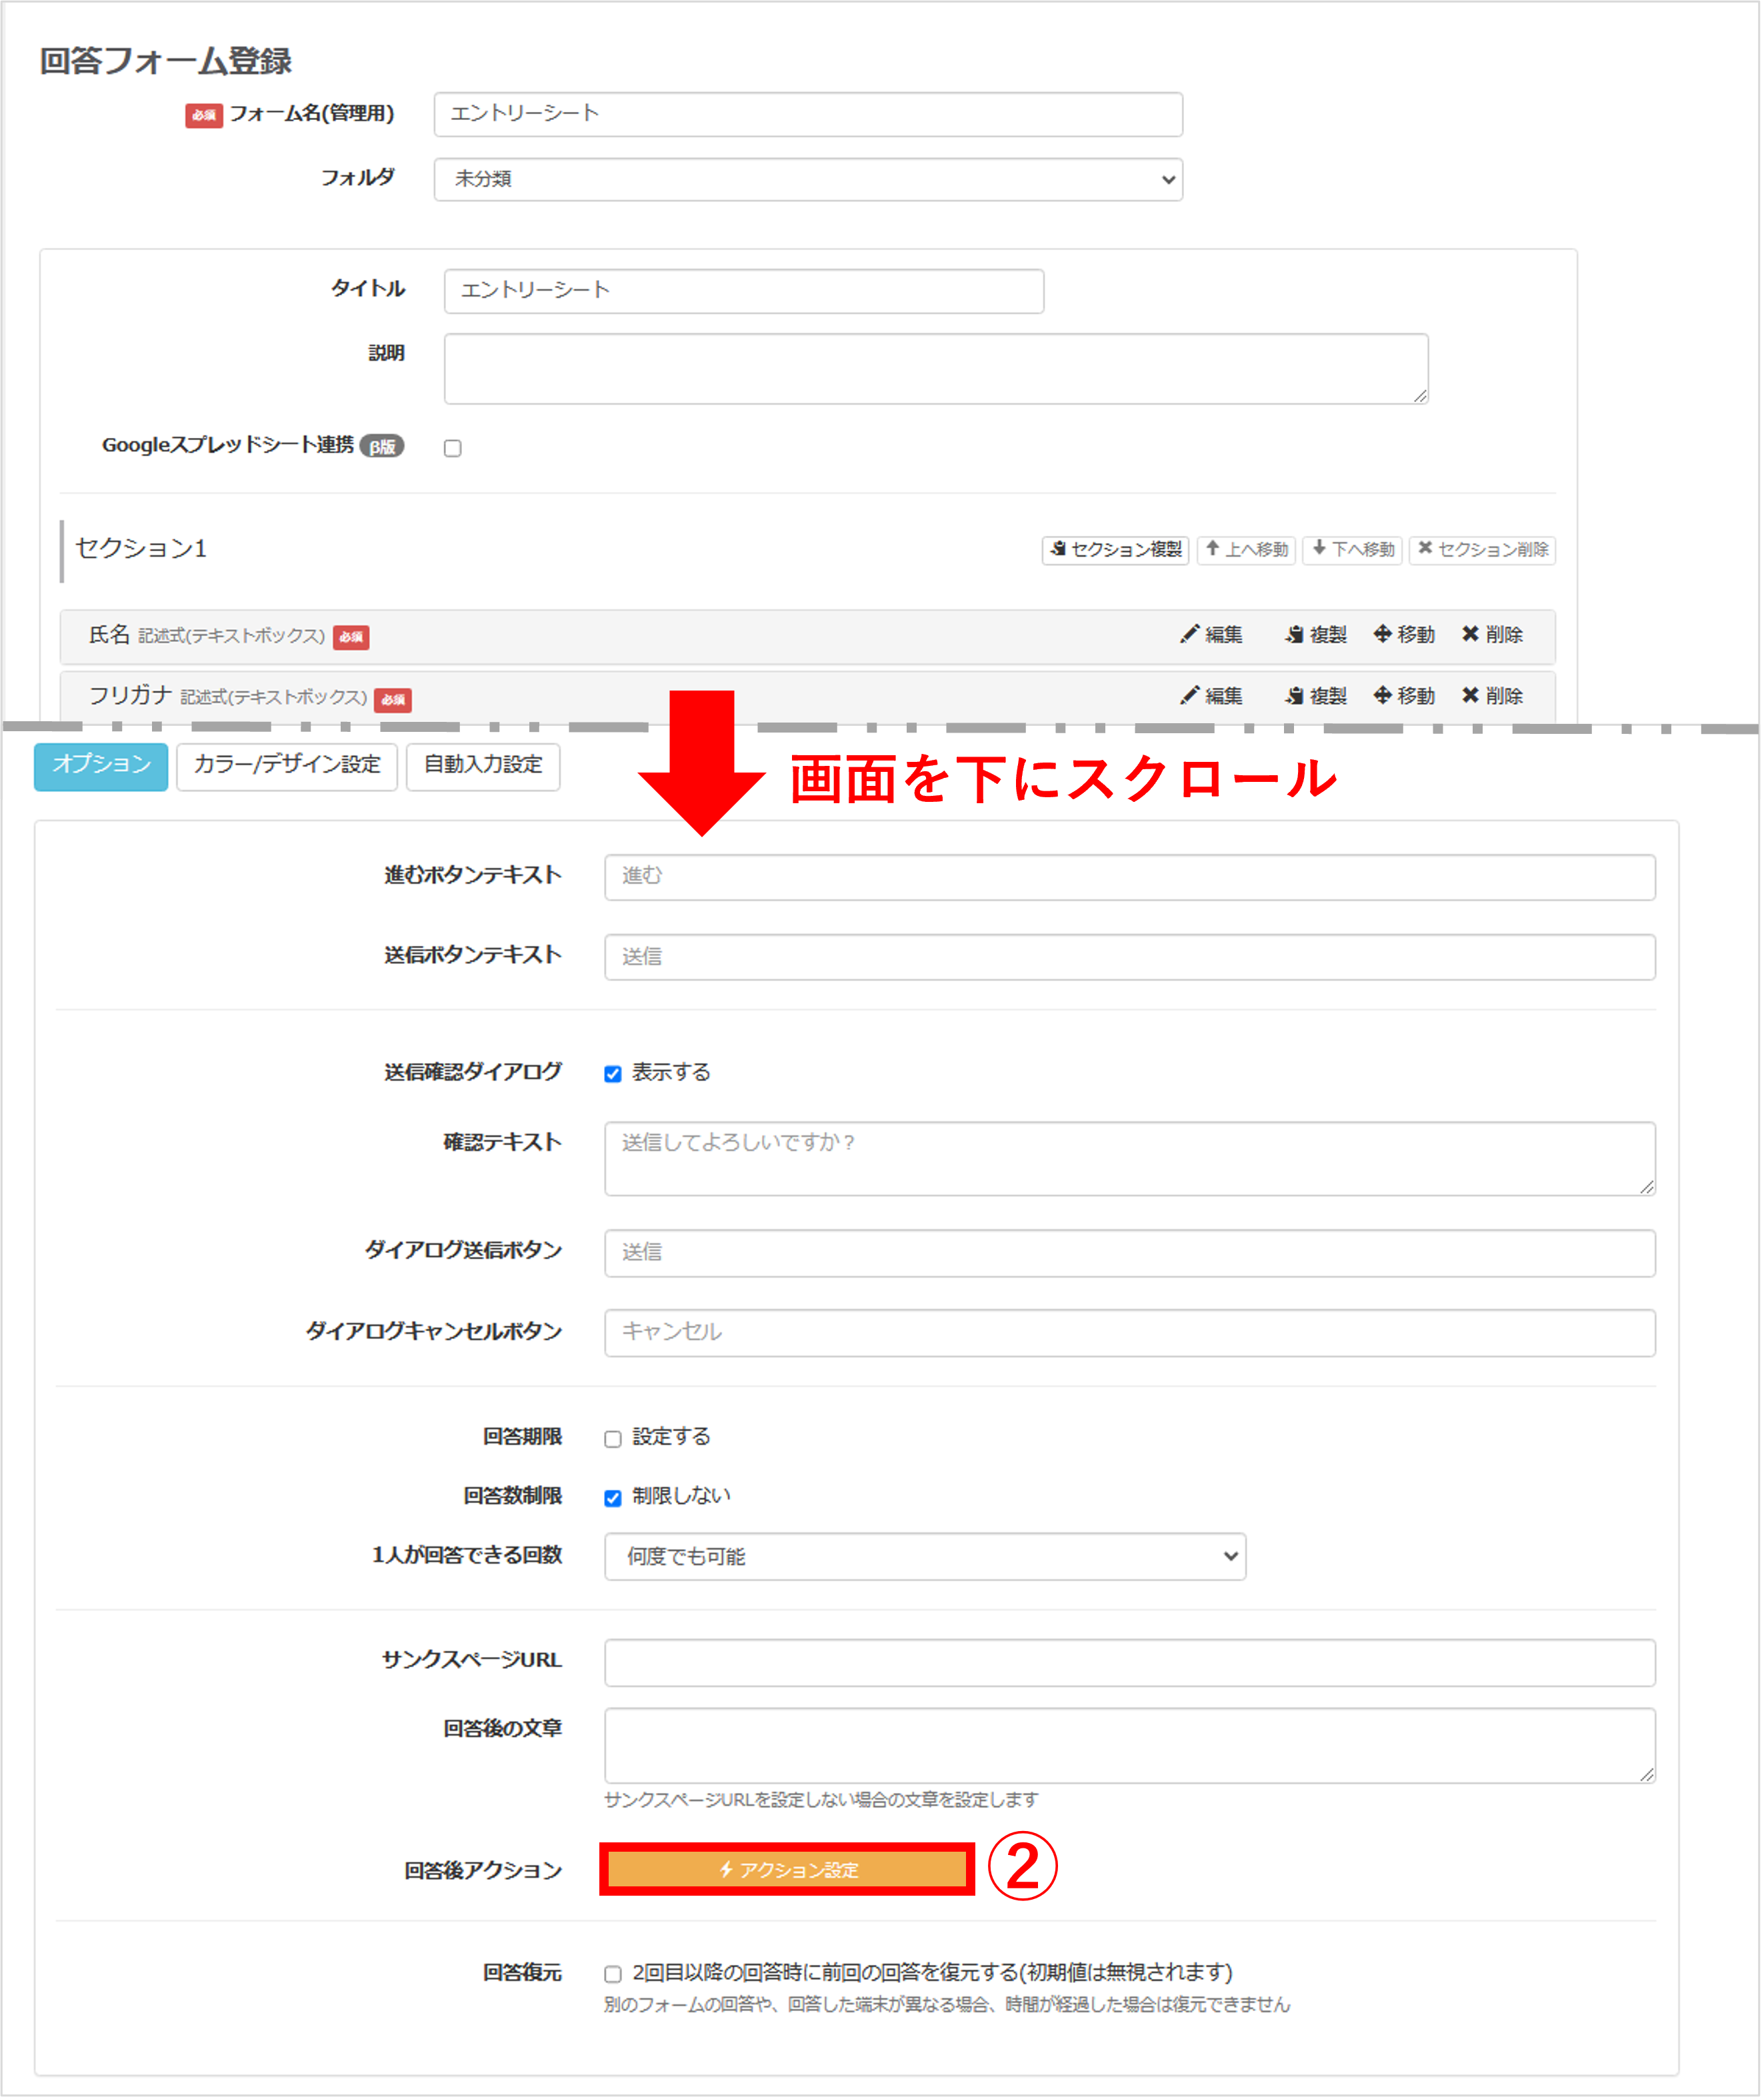Click the 確認テキスト textarea
Screen dimensions: 1764x2097
coord(1130,1159)
